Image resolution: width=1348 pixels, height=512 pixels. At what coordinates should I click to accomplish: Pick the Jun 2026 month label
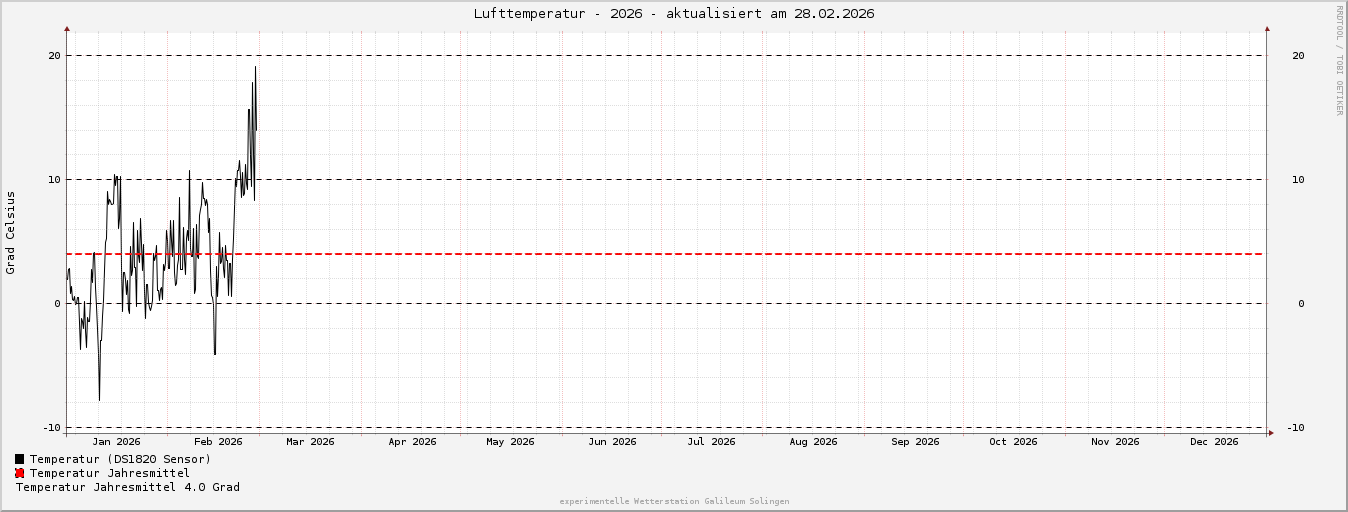[x=612, y=441]
